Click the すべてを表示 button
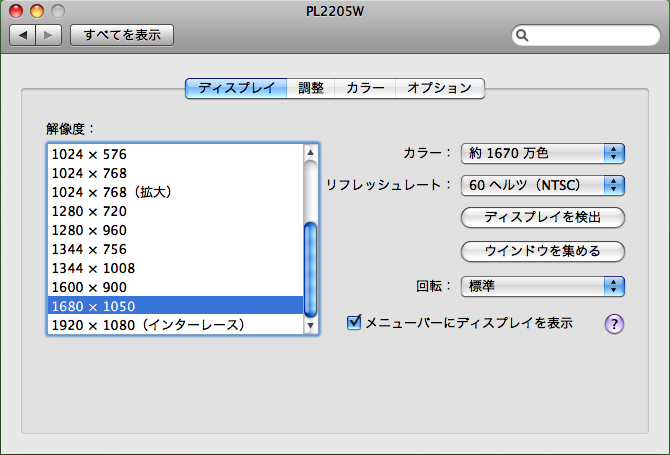This screenshot has height=455, width=670. [x=122, y=35]
